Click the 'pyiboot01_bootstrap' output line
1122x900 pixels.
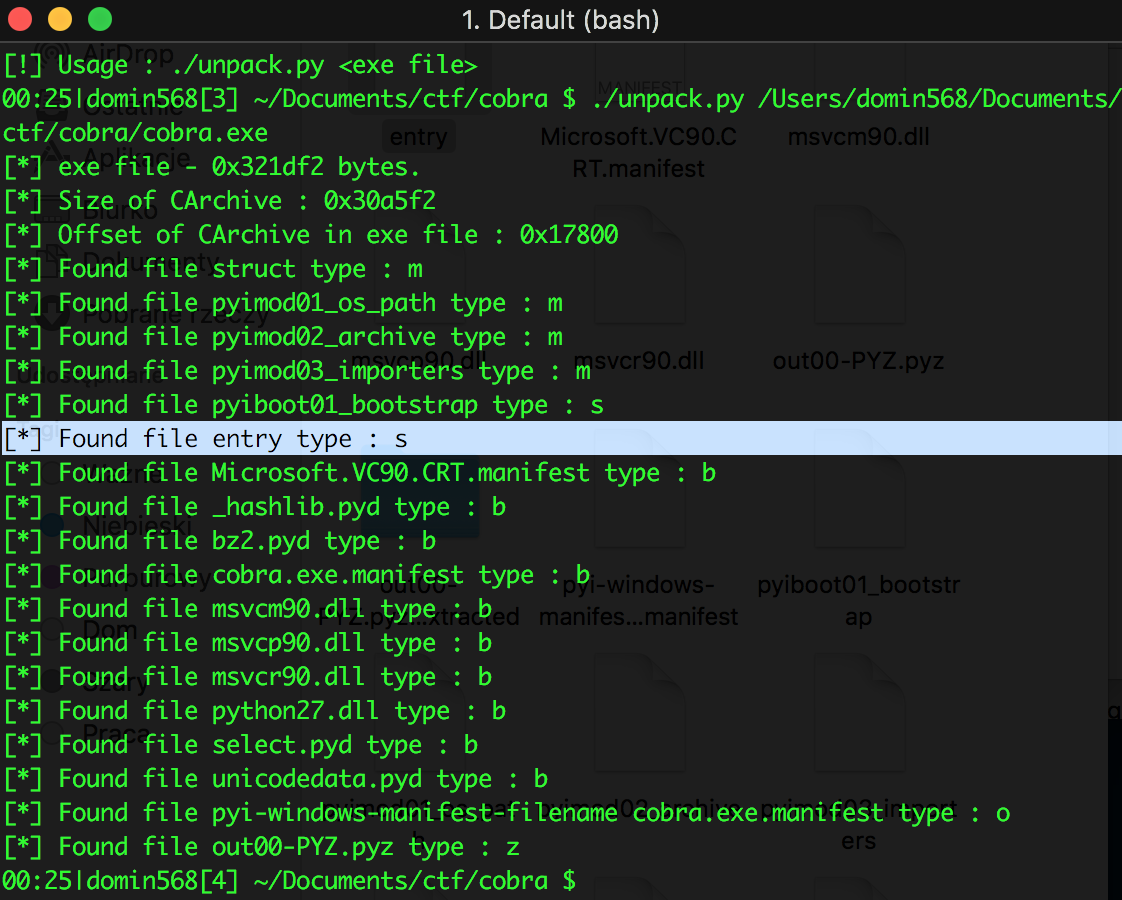tap(303, 405)
